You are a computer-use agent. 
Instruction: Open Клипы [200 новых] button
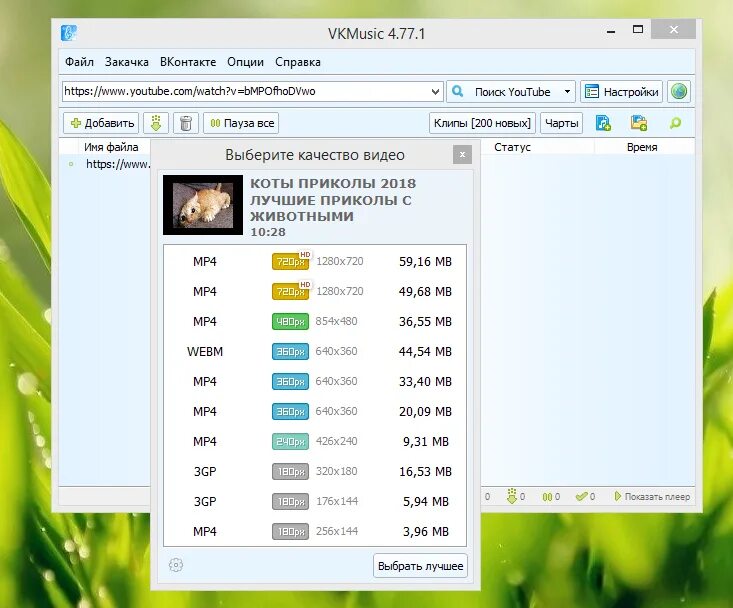482,123
